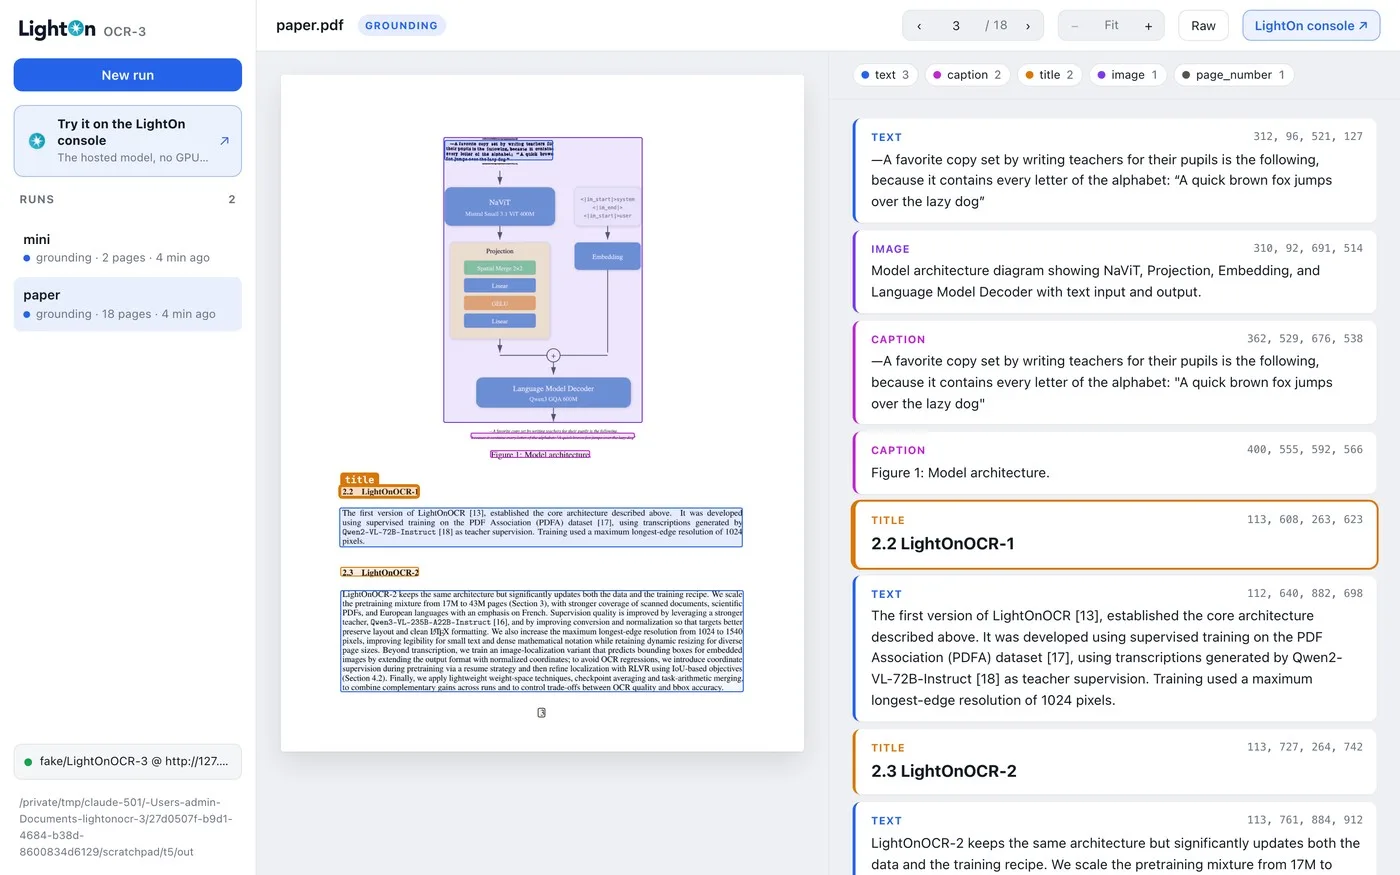
Task: Select the paper run
Action: pos(128,304)
